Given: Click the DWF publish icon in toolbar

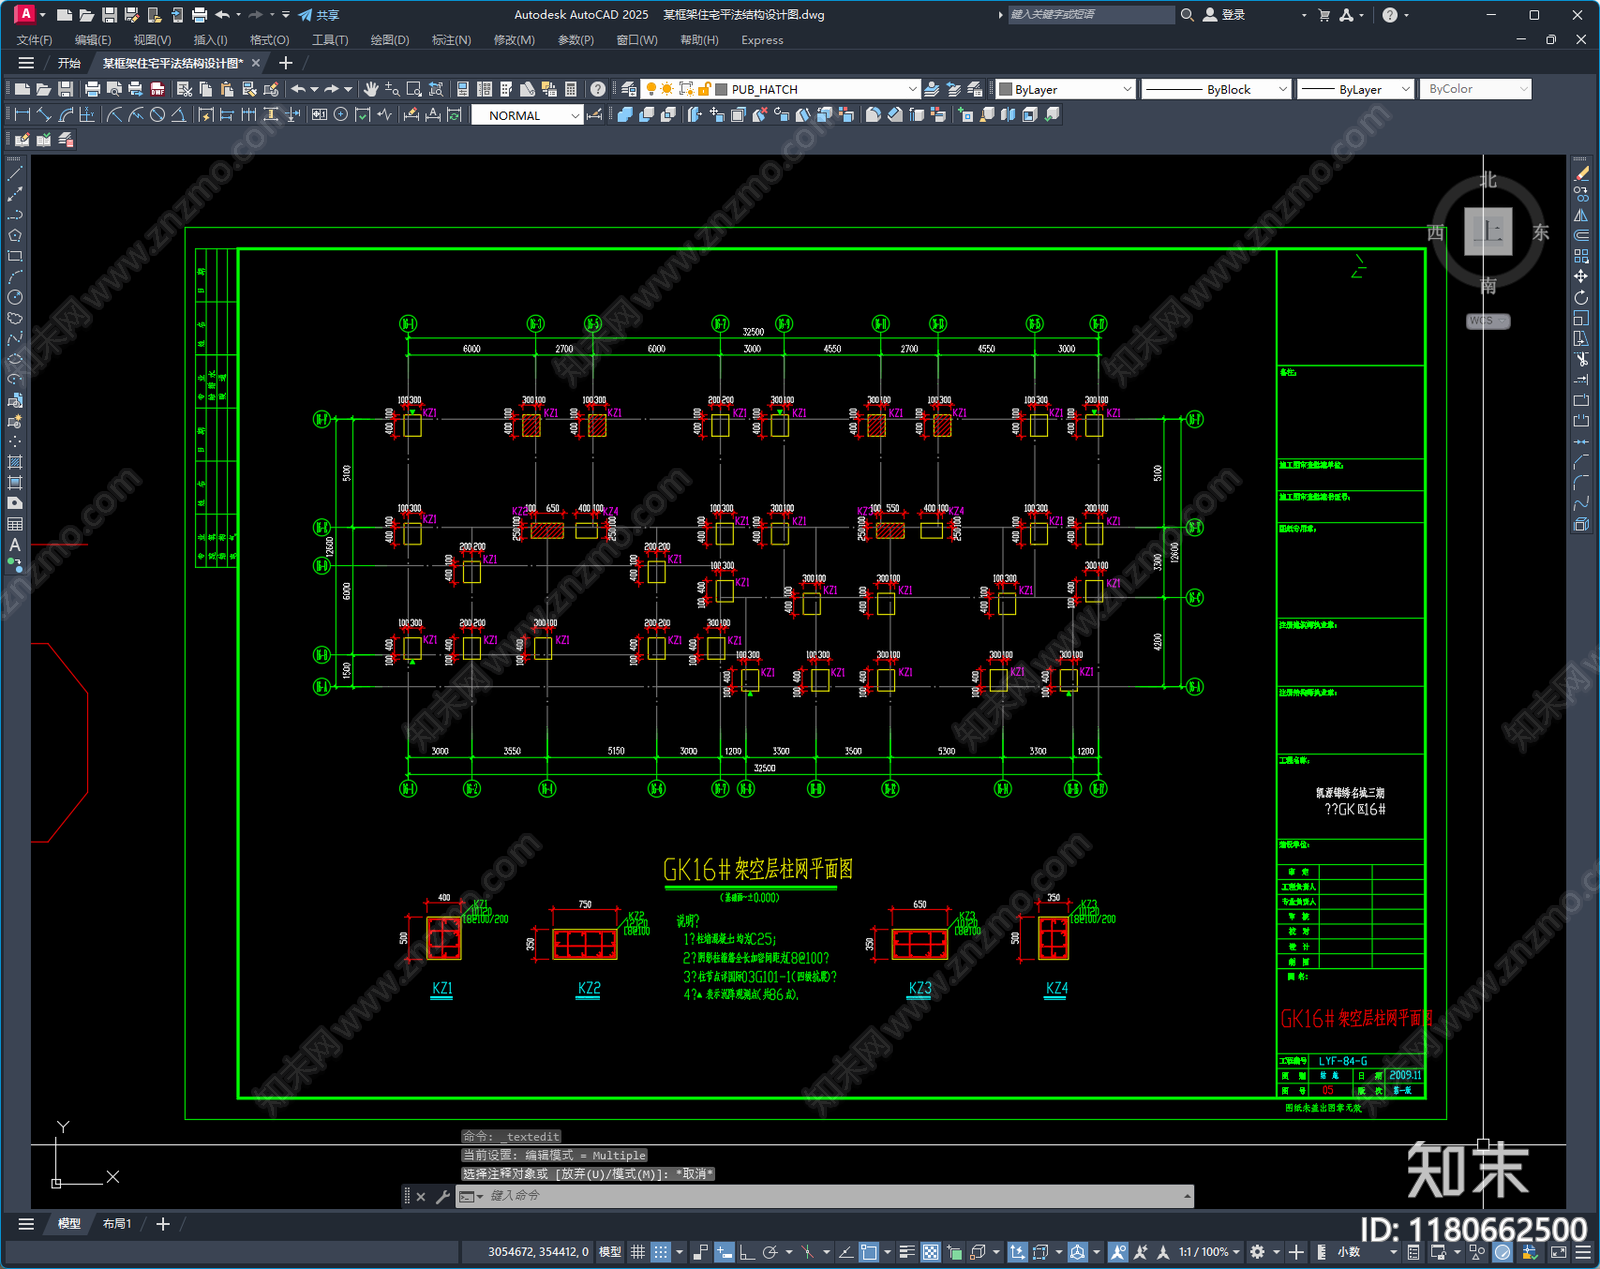Looking at the screenshot, I should [x=157, y=89].
